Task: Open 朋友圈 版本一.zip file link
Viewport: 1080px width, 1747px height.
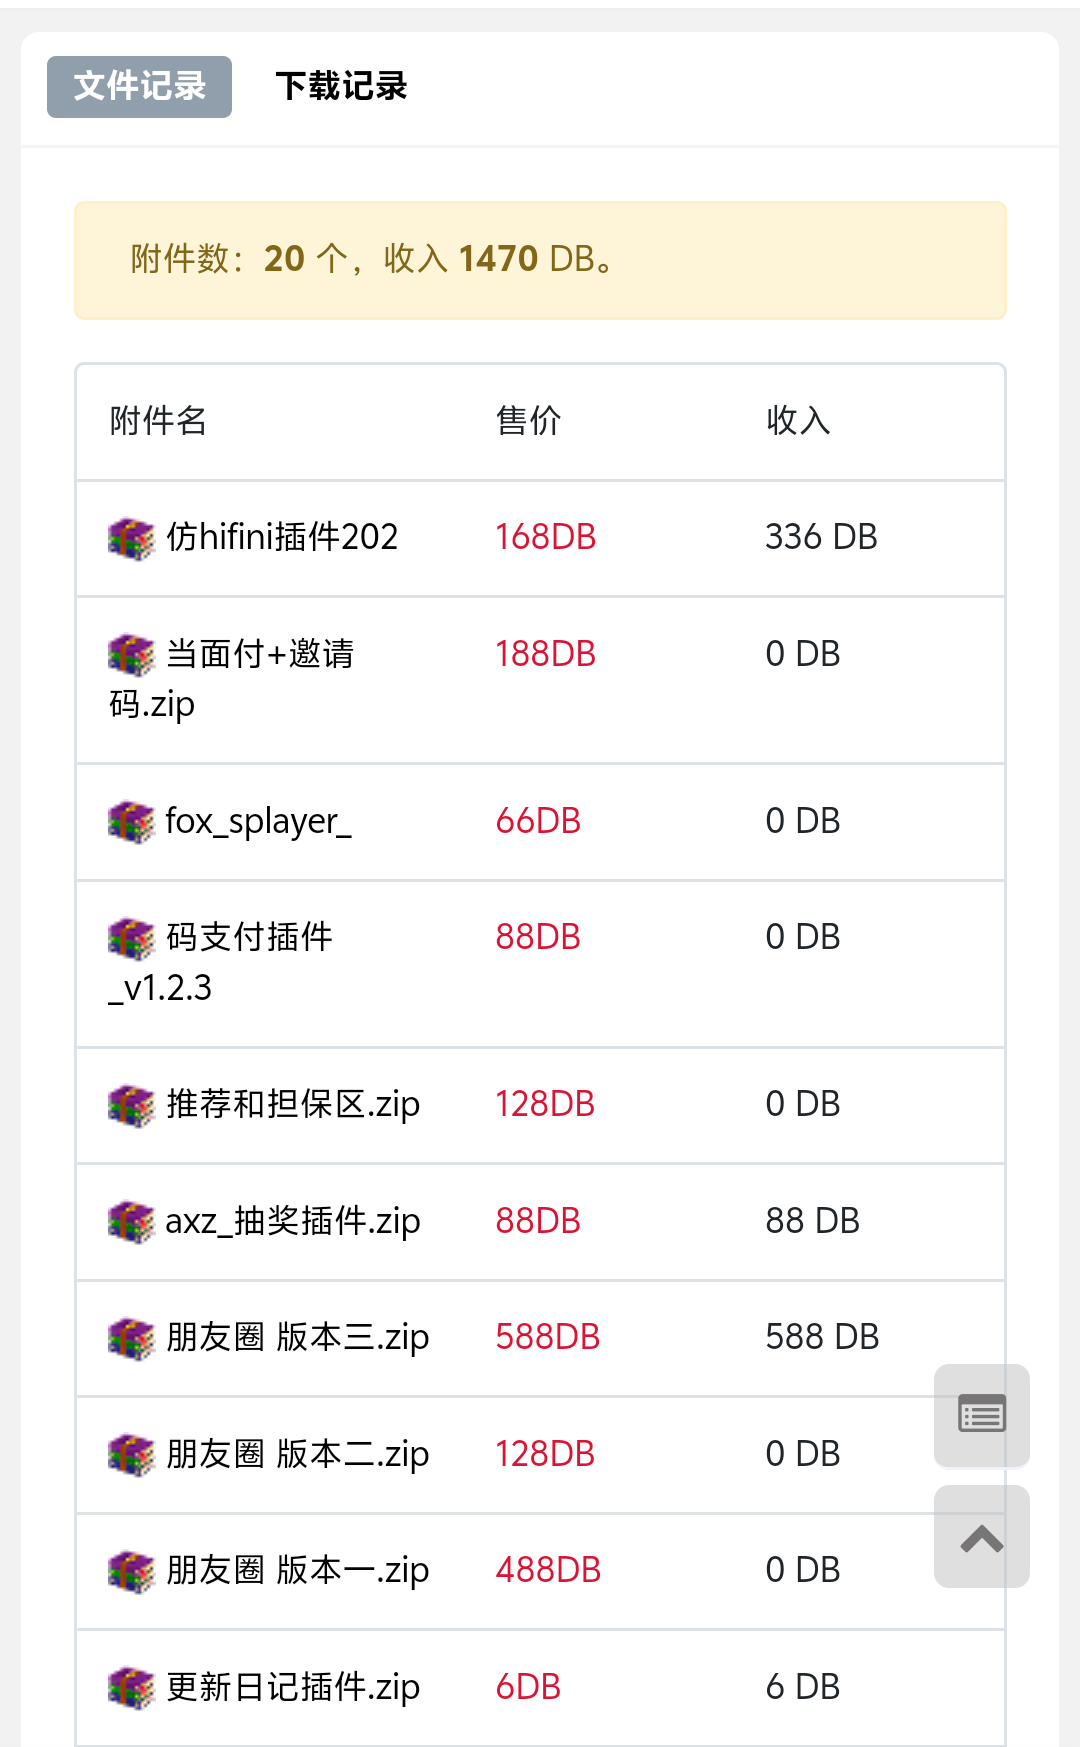Action: [297, 1571]
